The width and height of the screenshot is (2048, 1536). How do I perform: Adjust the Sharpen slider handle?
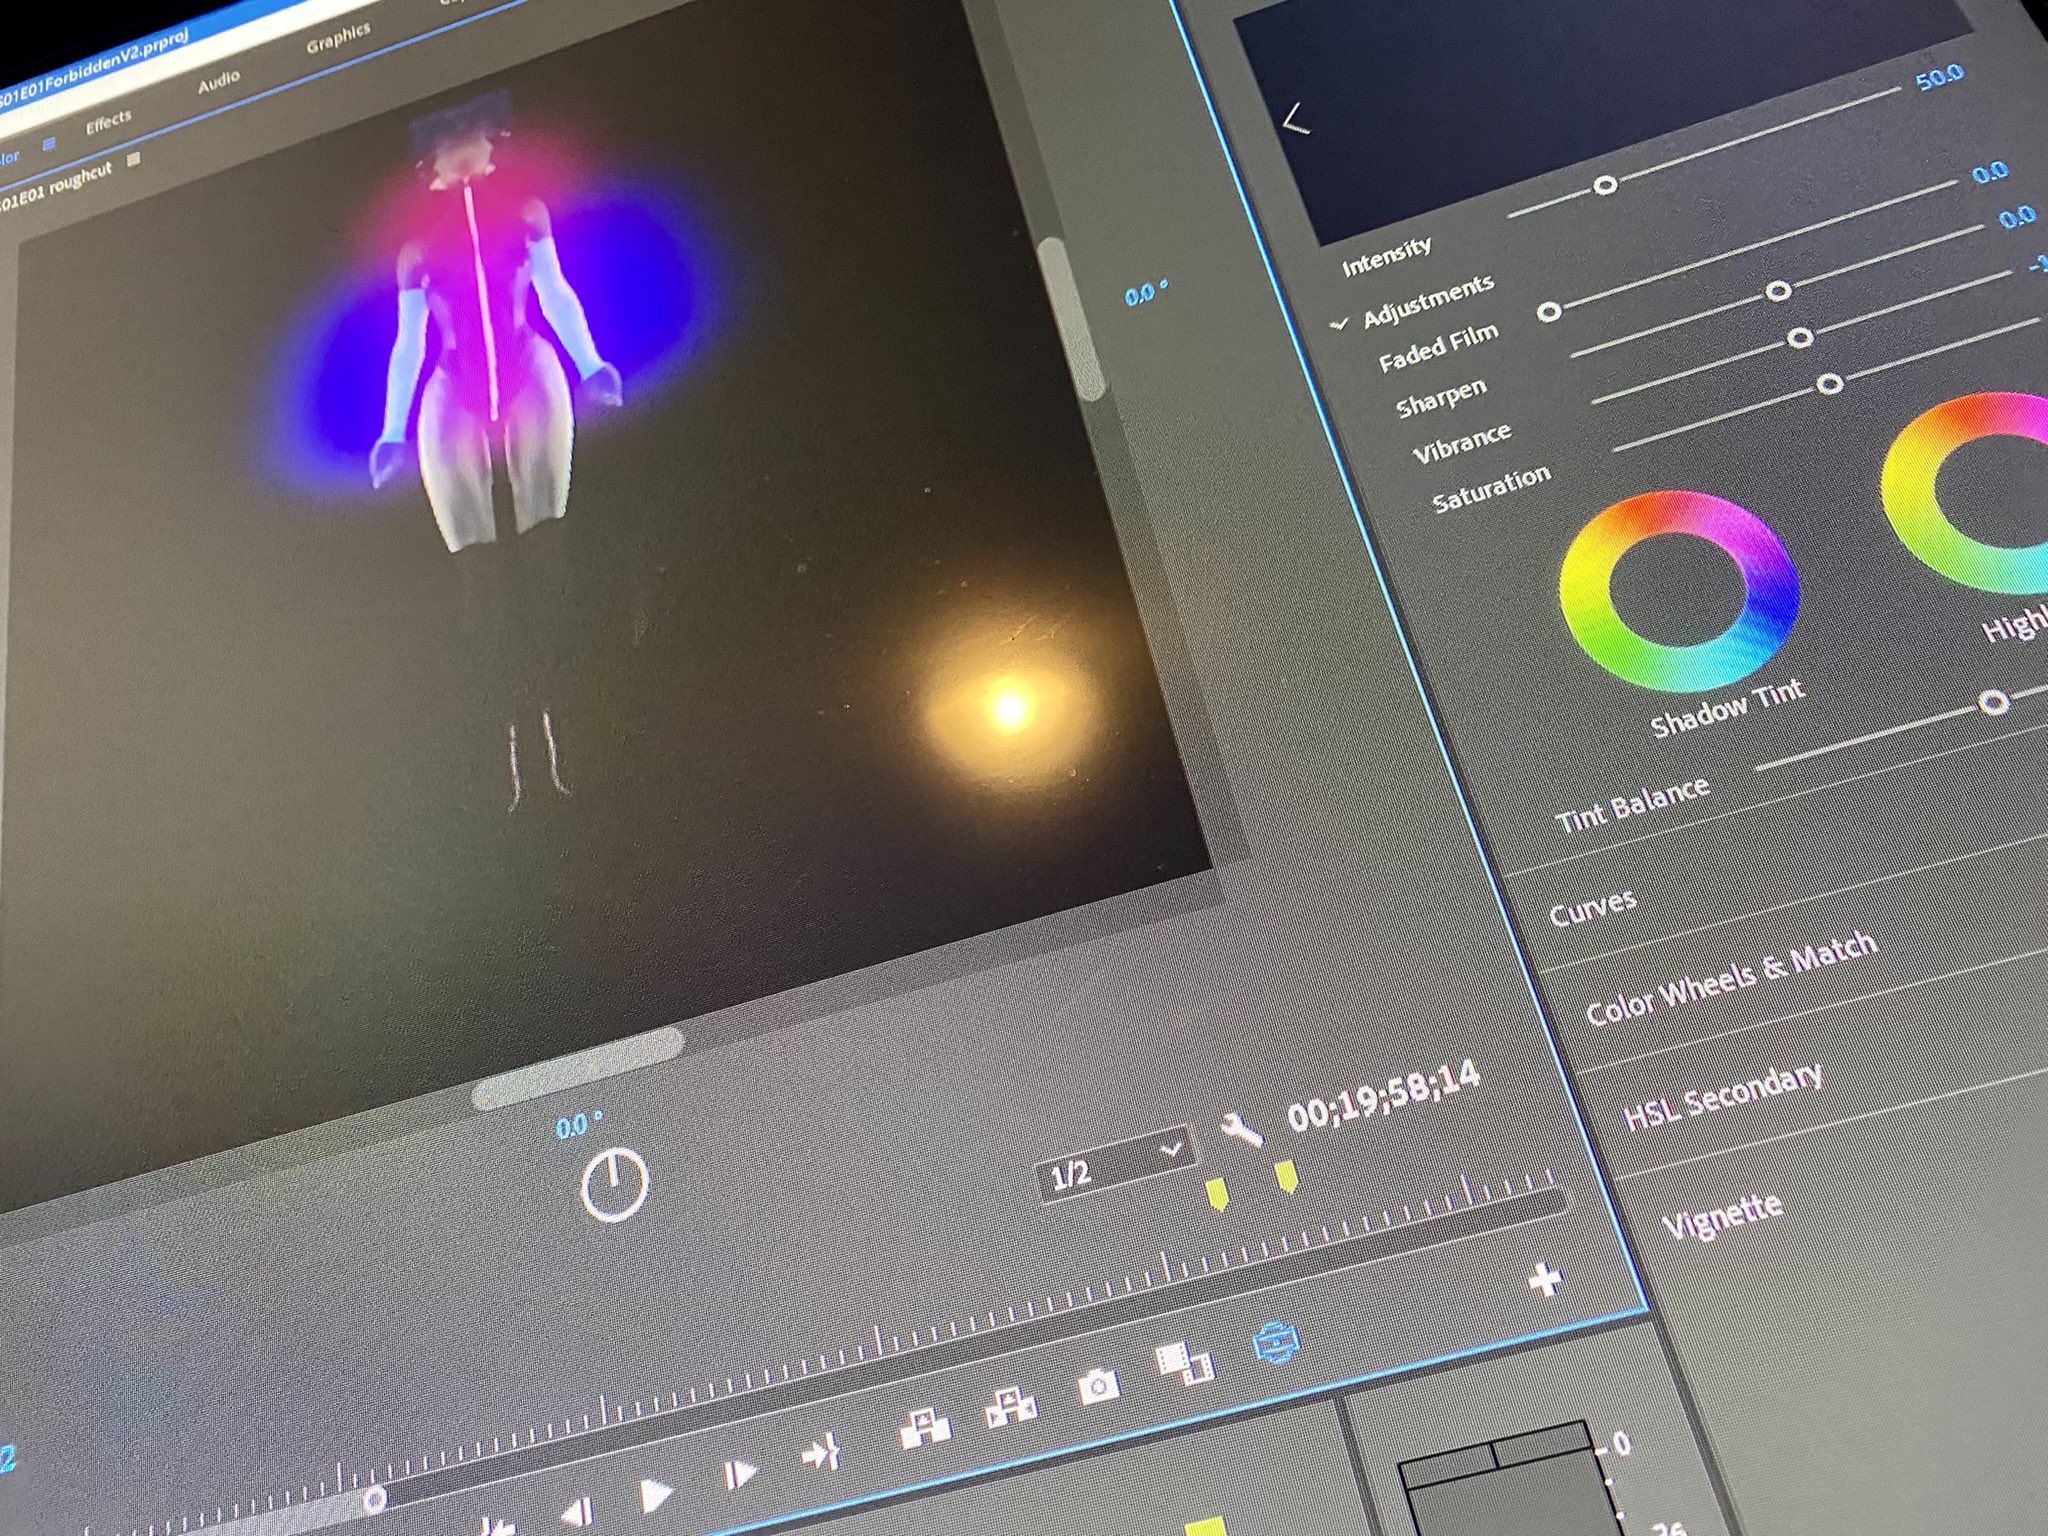[x=1778, y=291]
